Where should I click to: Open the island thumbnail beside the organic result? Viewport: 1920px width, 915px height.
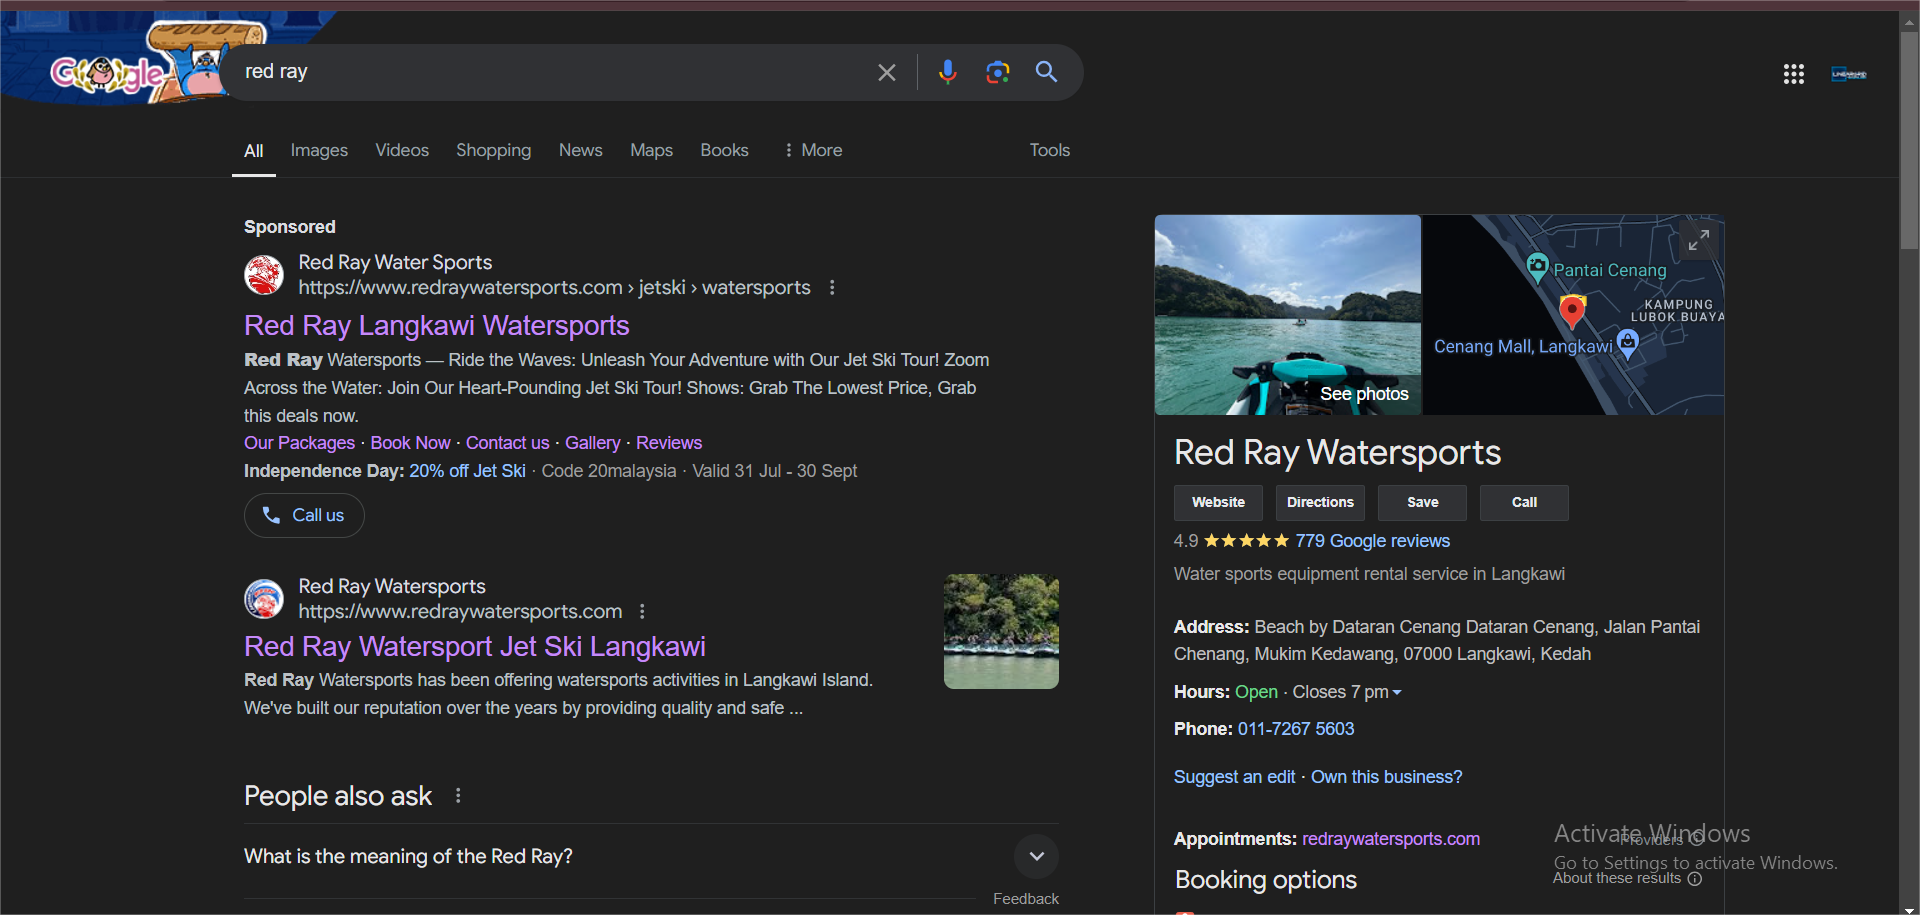1001,631
